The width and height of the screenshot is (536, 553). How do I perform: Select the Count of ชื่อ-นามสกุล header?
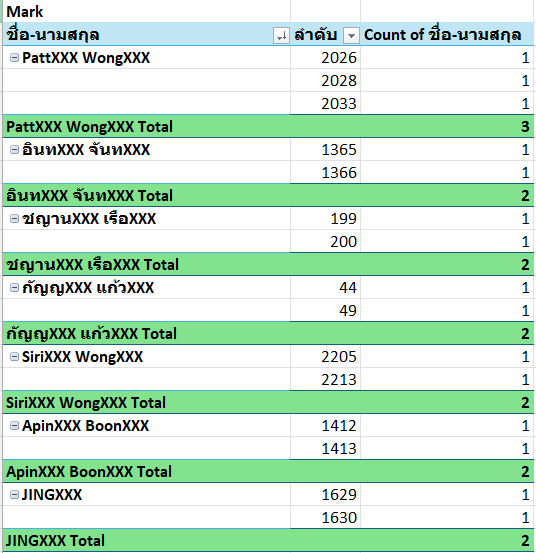pos(447,35)
